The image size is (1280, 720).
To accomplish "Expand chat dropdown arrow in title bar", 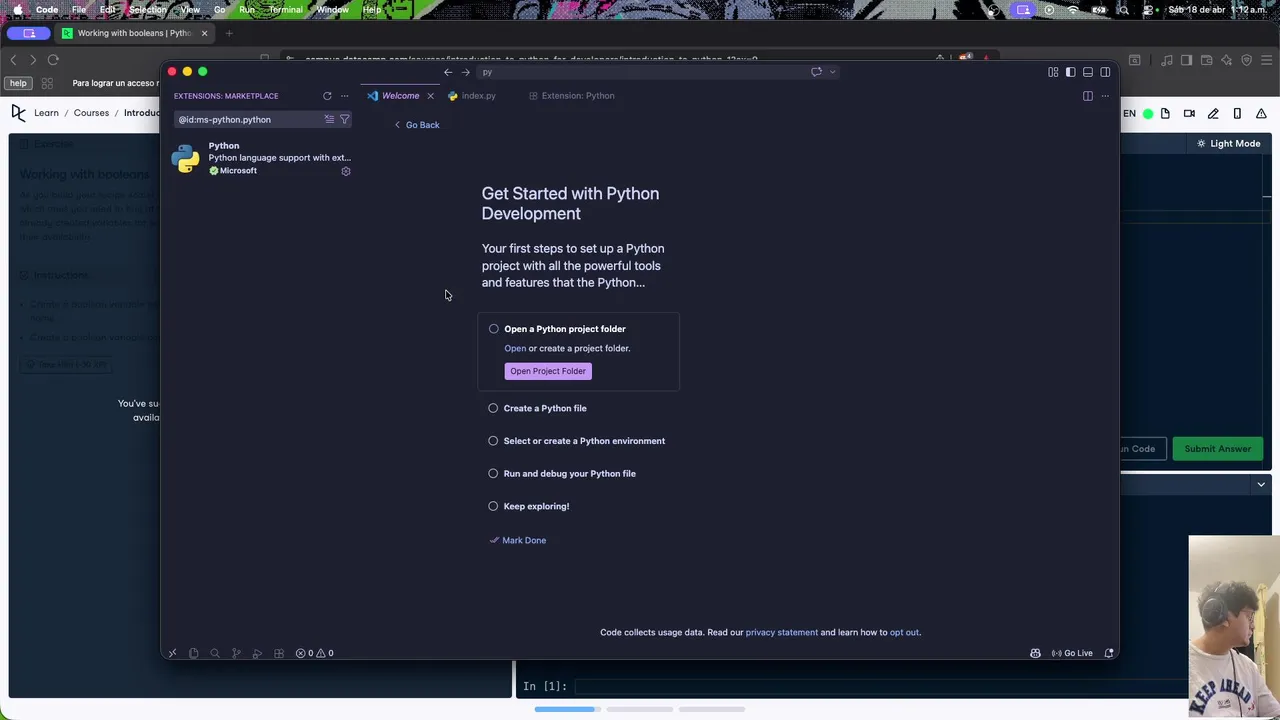I will click(x=832, y=72).
